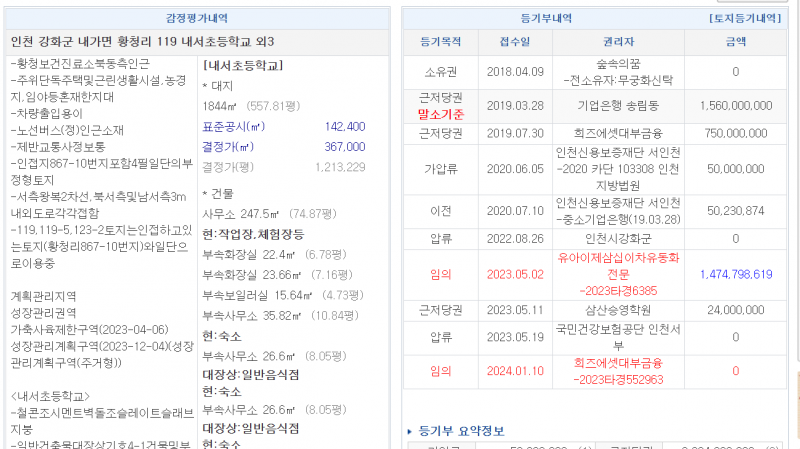Click the blue amount 1,474,798,619
This screenshot has width=800, height=449.
pos(735,274)
